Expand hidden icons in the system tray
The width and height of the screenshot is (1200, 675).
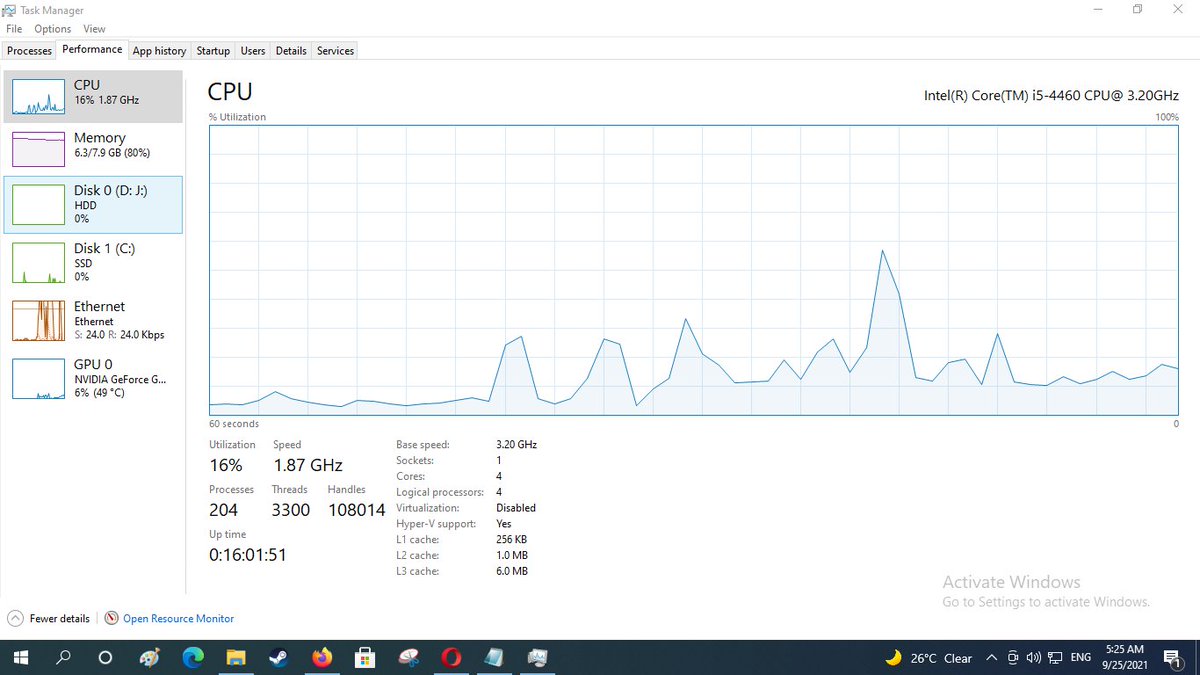991,657
